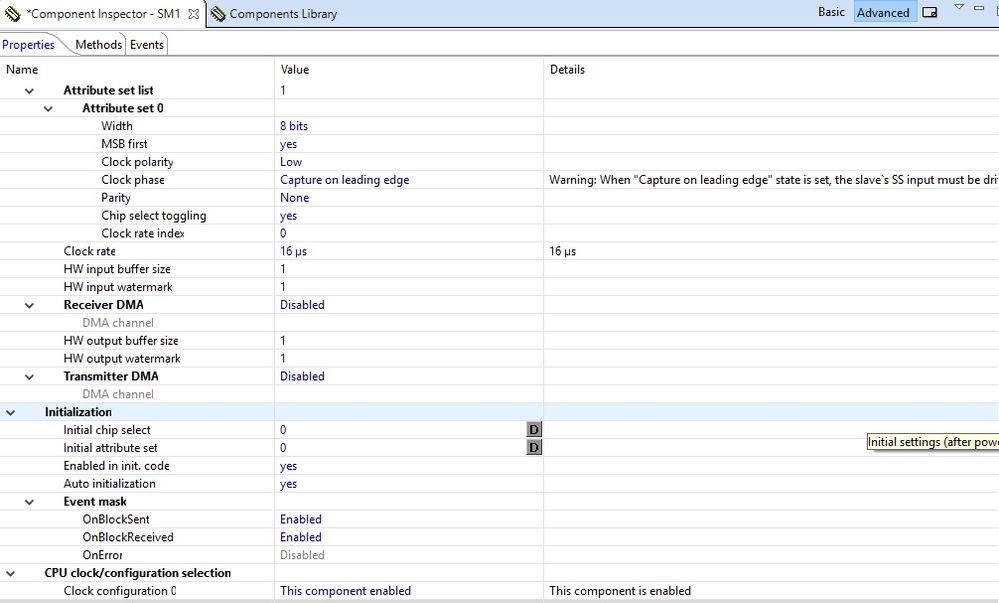This screenshot has height=603, width=999.
Task: Collapse the Event mask group
Action: click(x=29, y=502)
